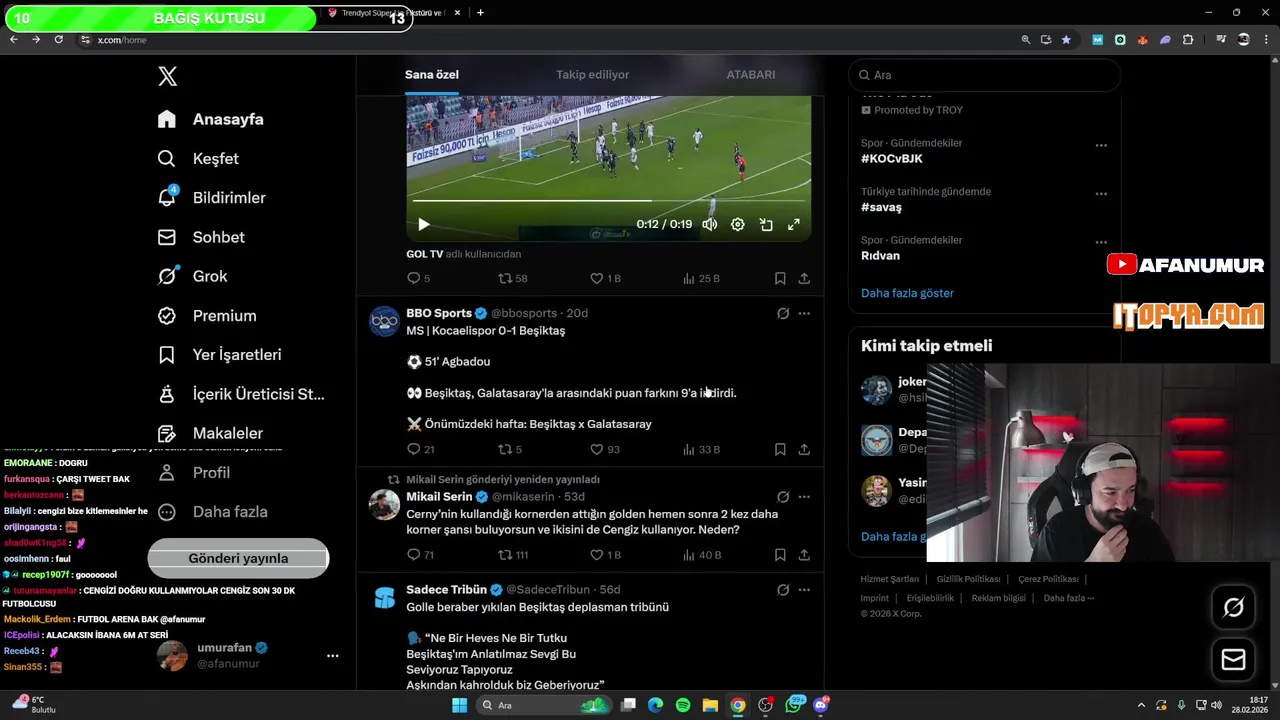Click Gönderi yayınla post button

point(238,558)
